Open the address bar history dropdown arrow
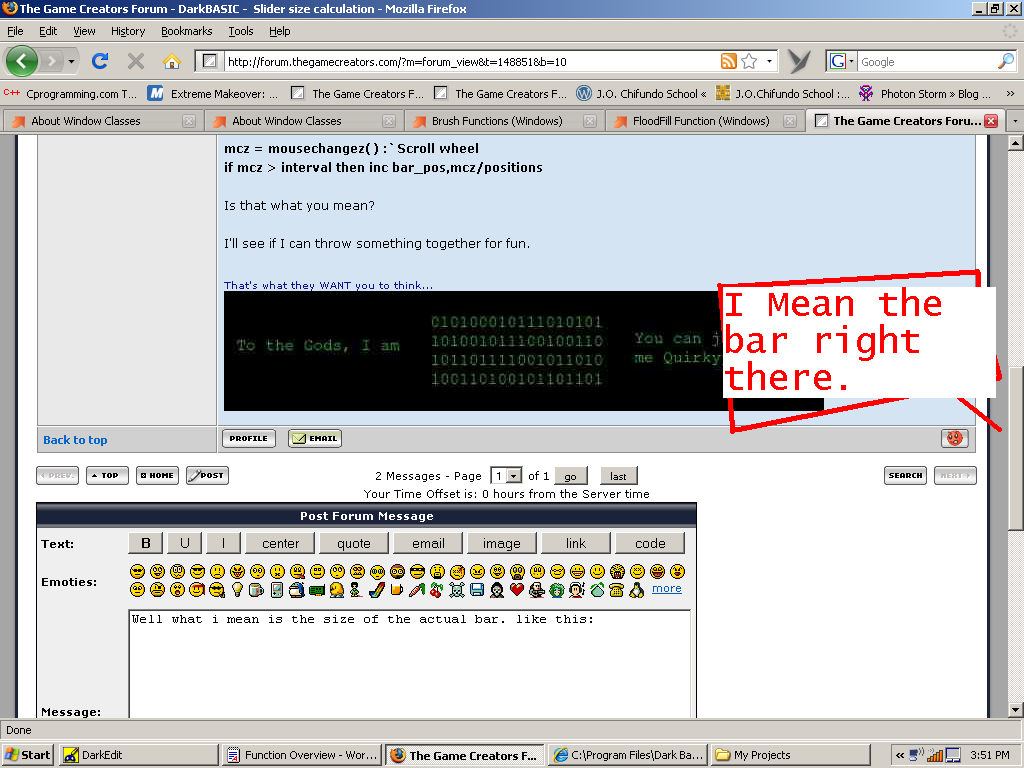 click(770, 61)
